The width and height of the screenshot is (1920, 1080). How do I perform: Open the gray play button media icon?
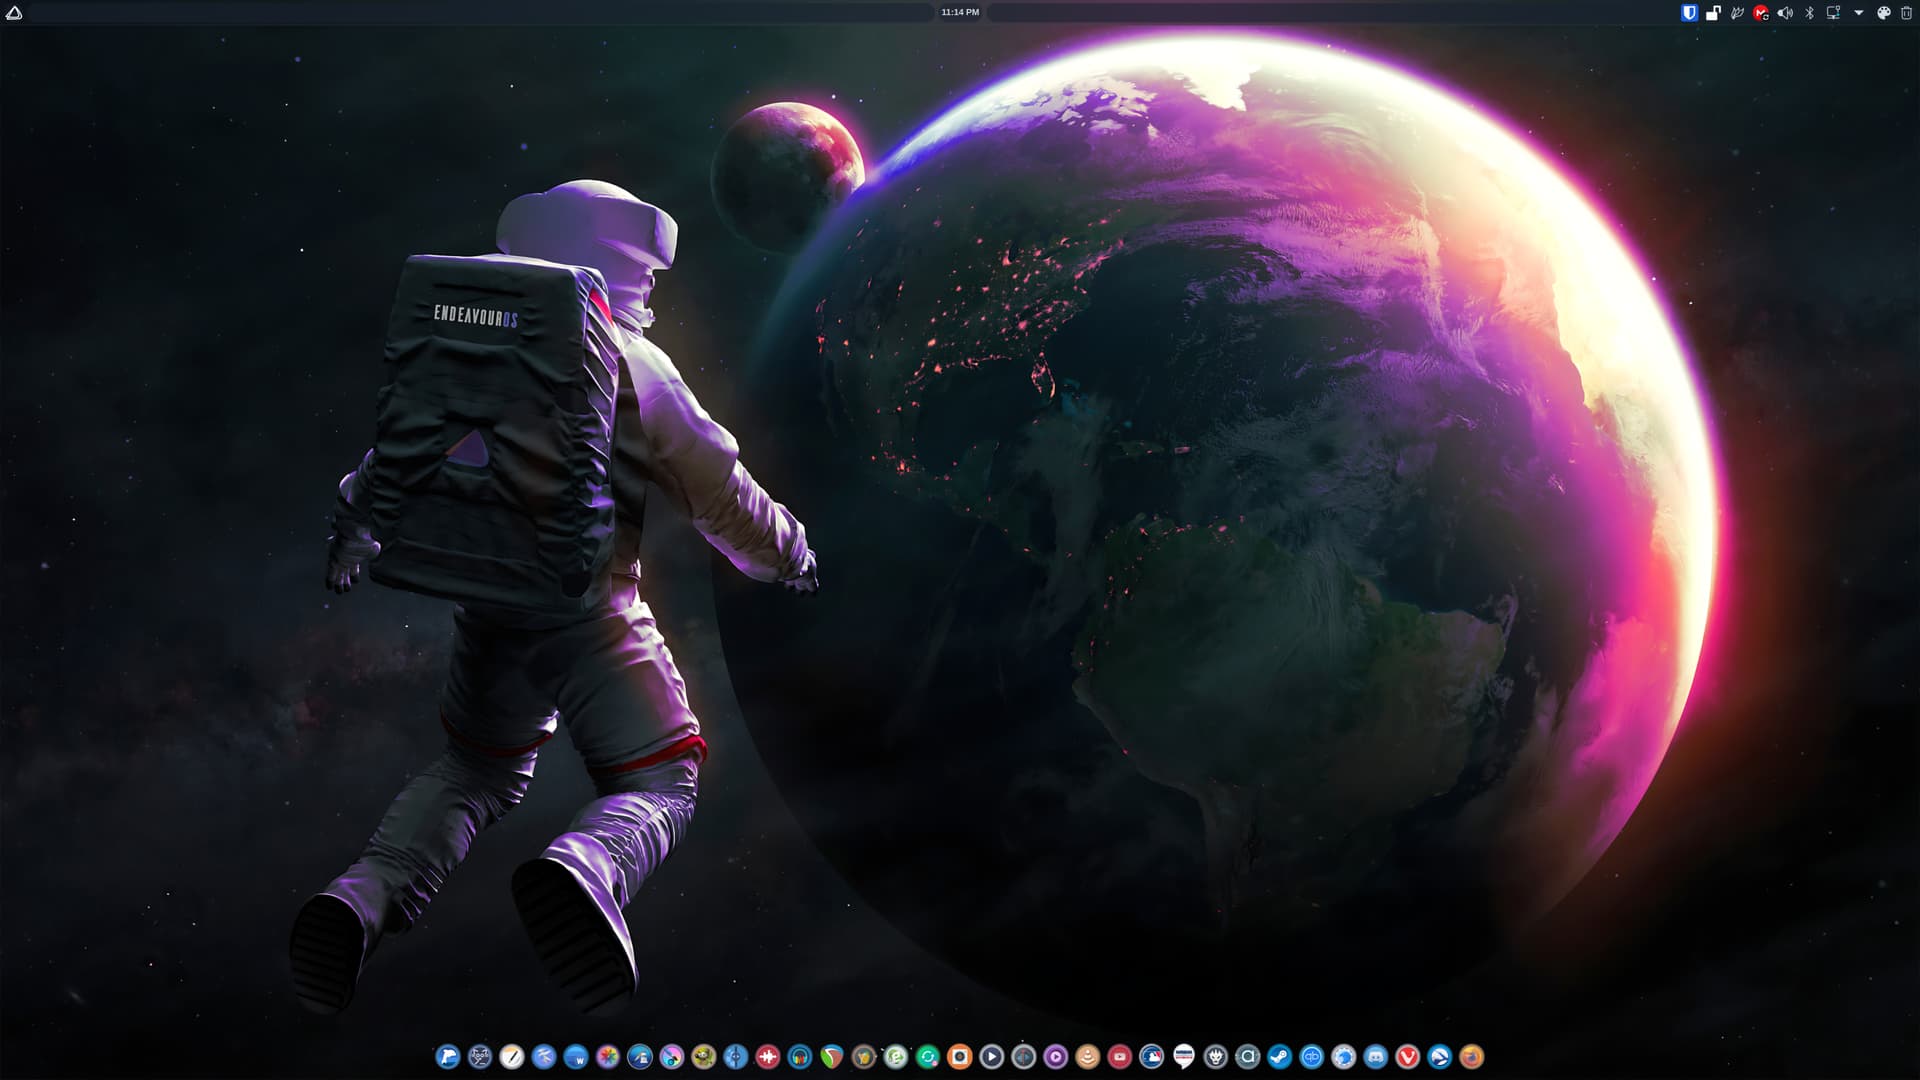[992, 1056]
